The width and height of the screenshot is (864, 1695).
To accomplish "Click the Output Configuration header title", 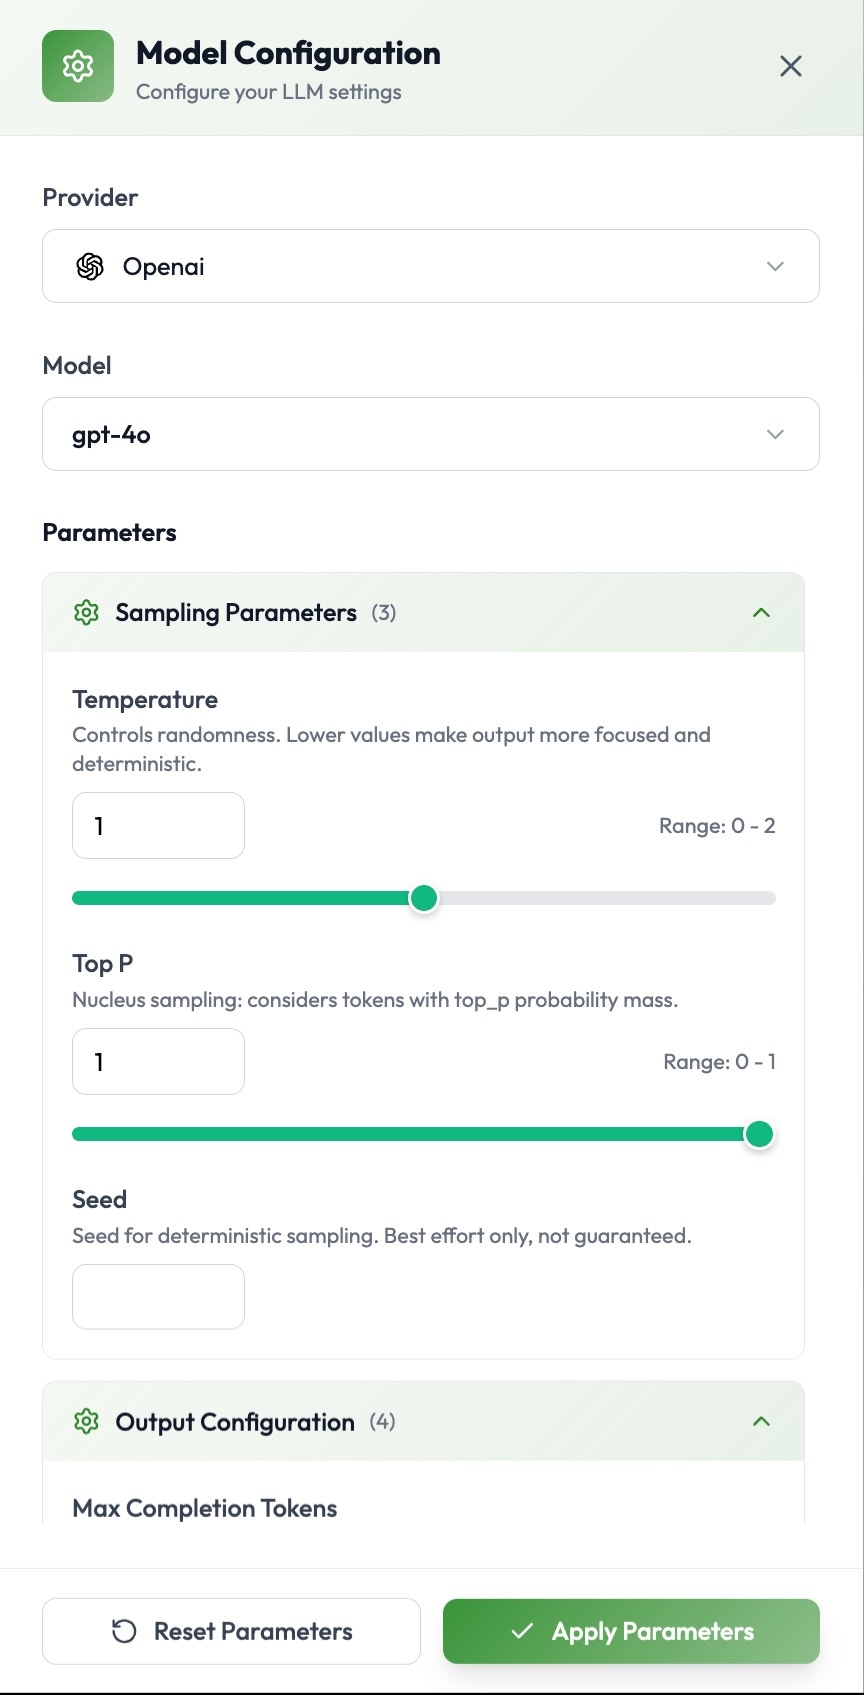I will pyautogui.click(x=235, y=1422).
